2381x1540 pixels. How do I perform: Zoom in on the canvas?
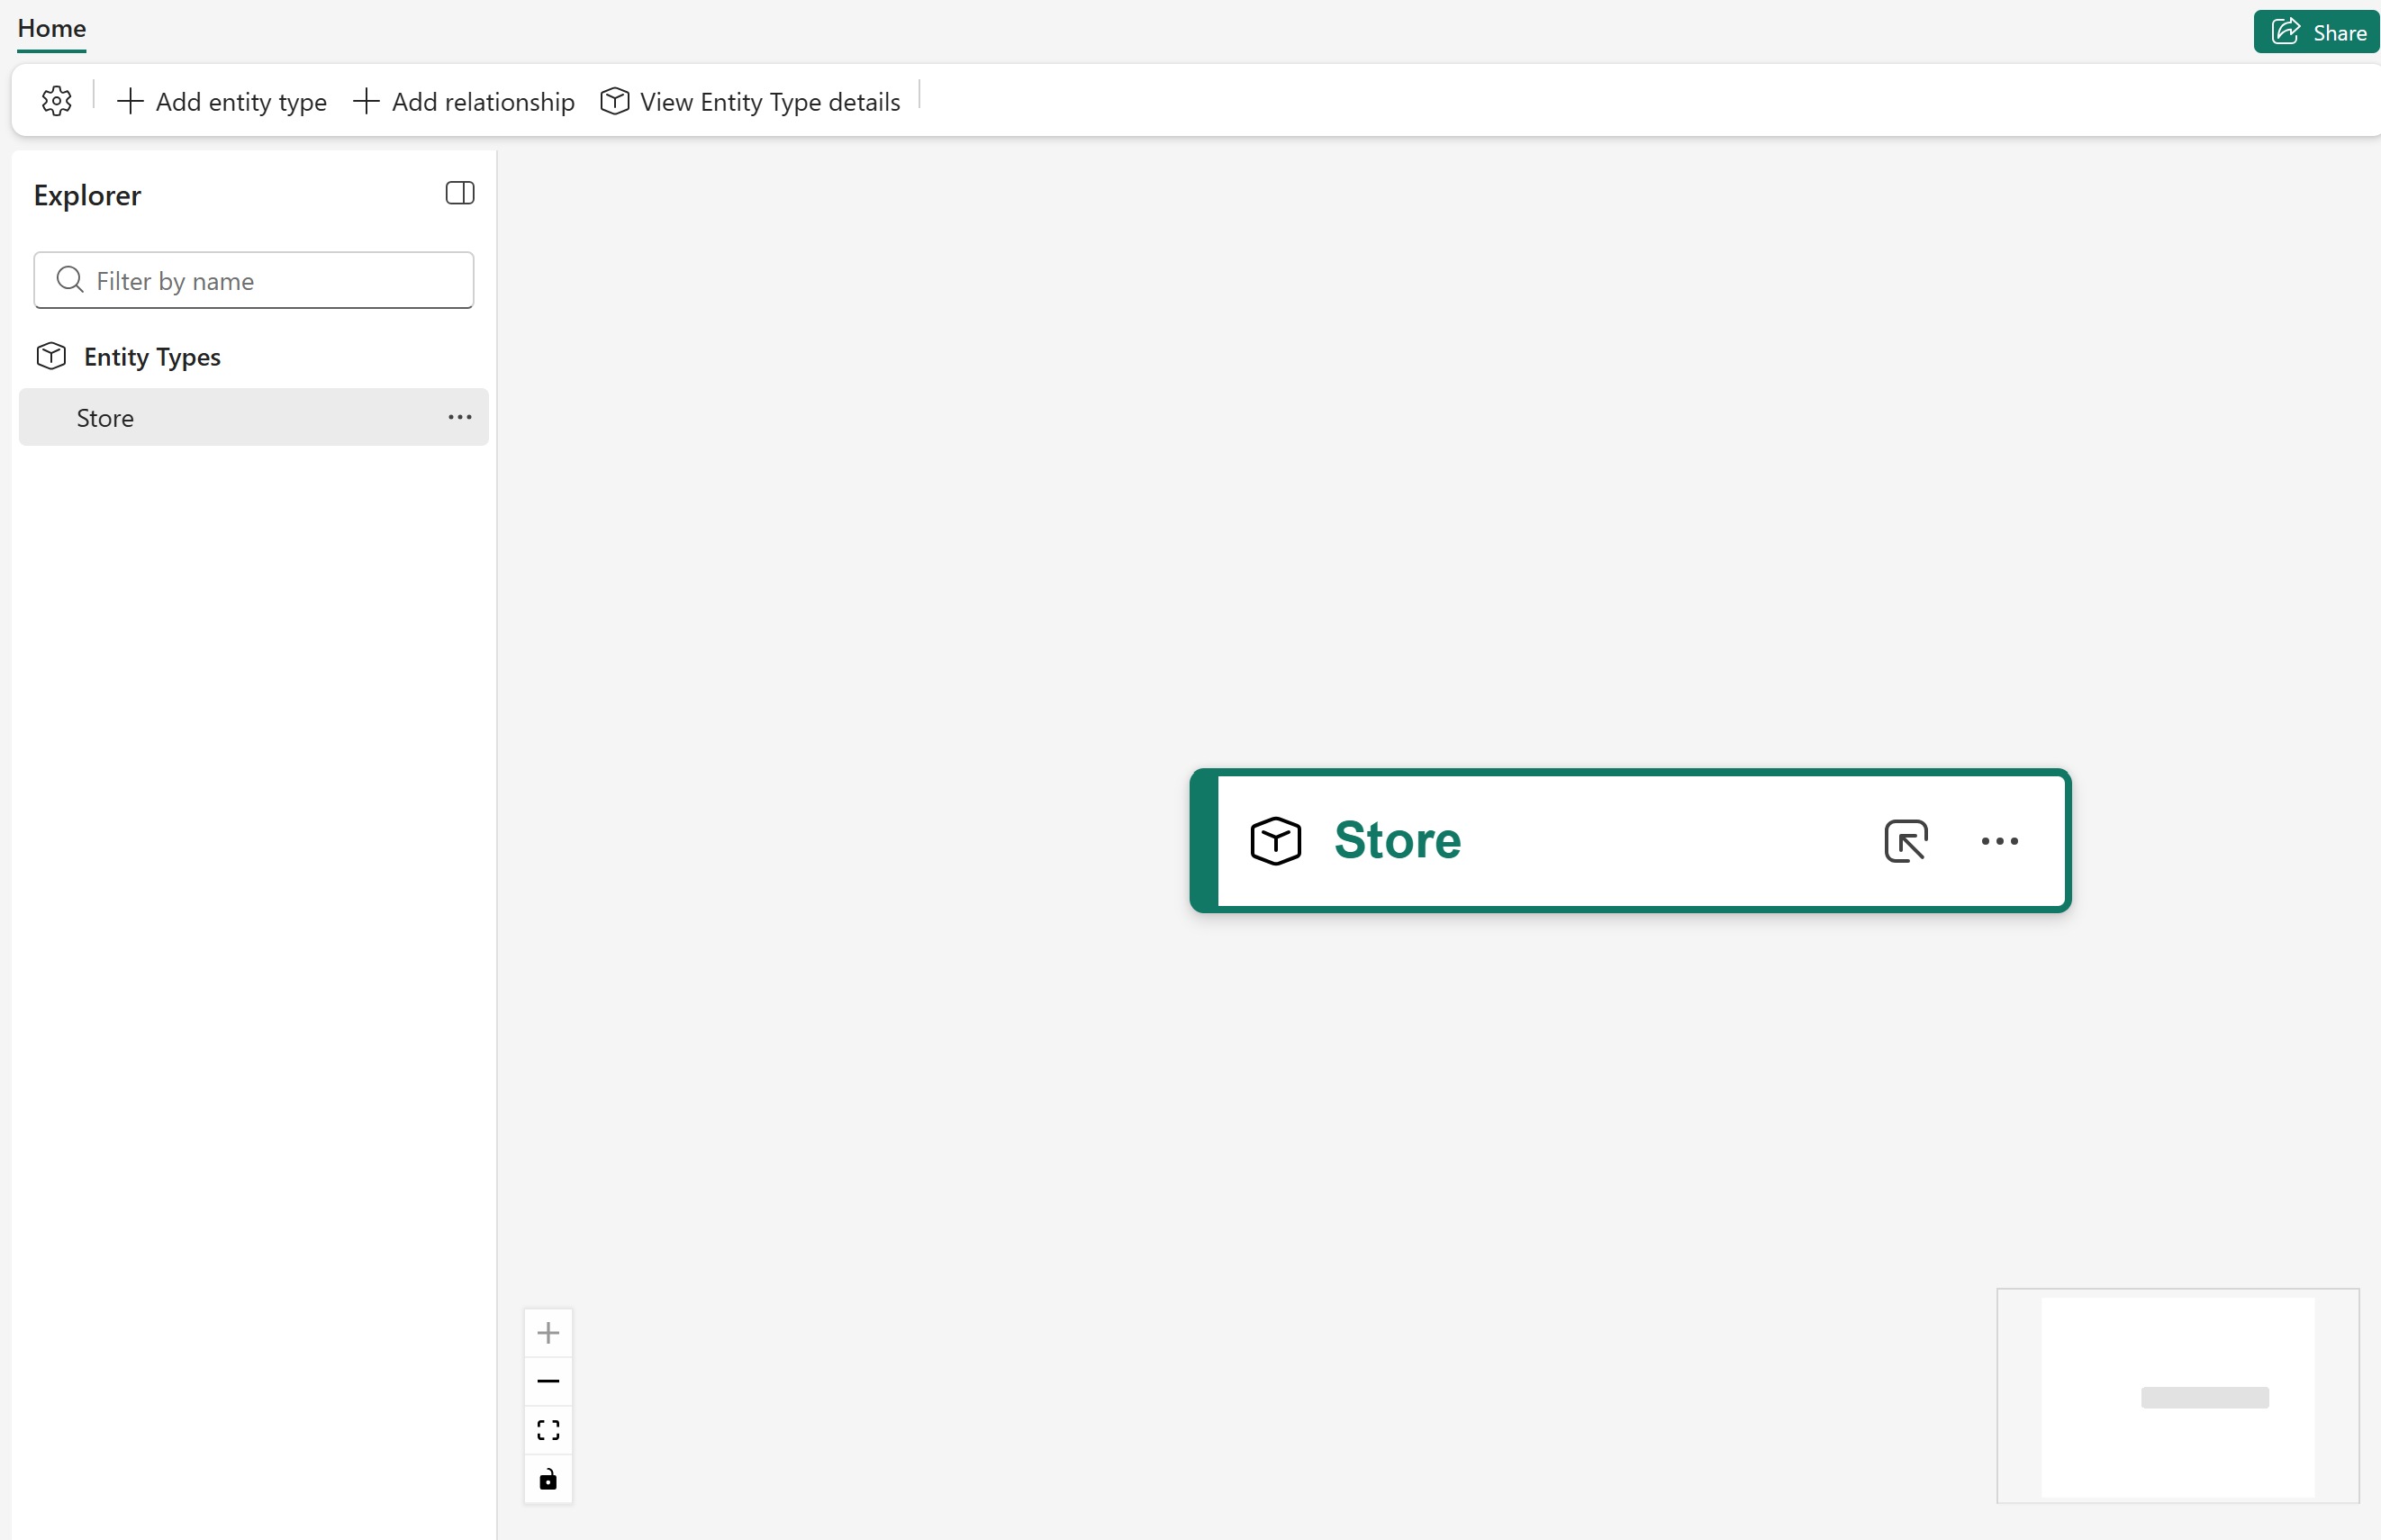pyautogui.click(x=548, y=1333)
